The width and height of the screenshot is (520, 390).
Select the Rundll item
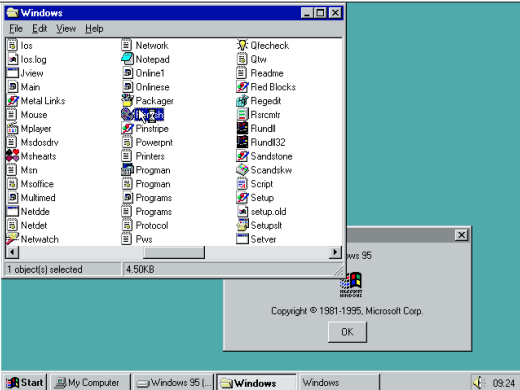point(256,128)
